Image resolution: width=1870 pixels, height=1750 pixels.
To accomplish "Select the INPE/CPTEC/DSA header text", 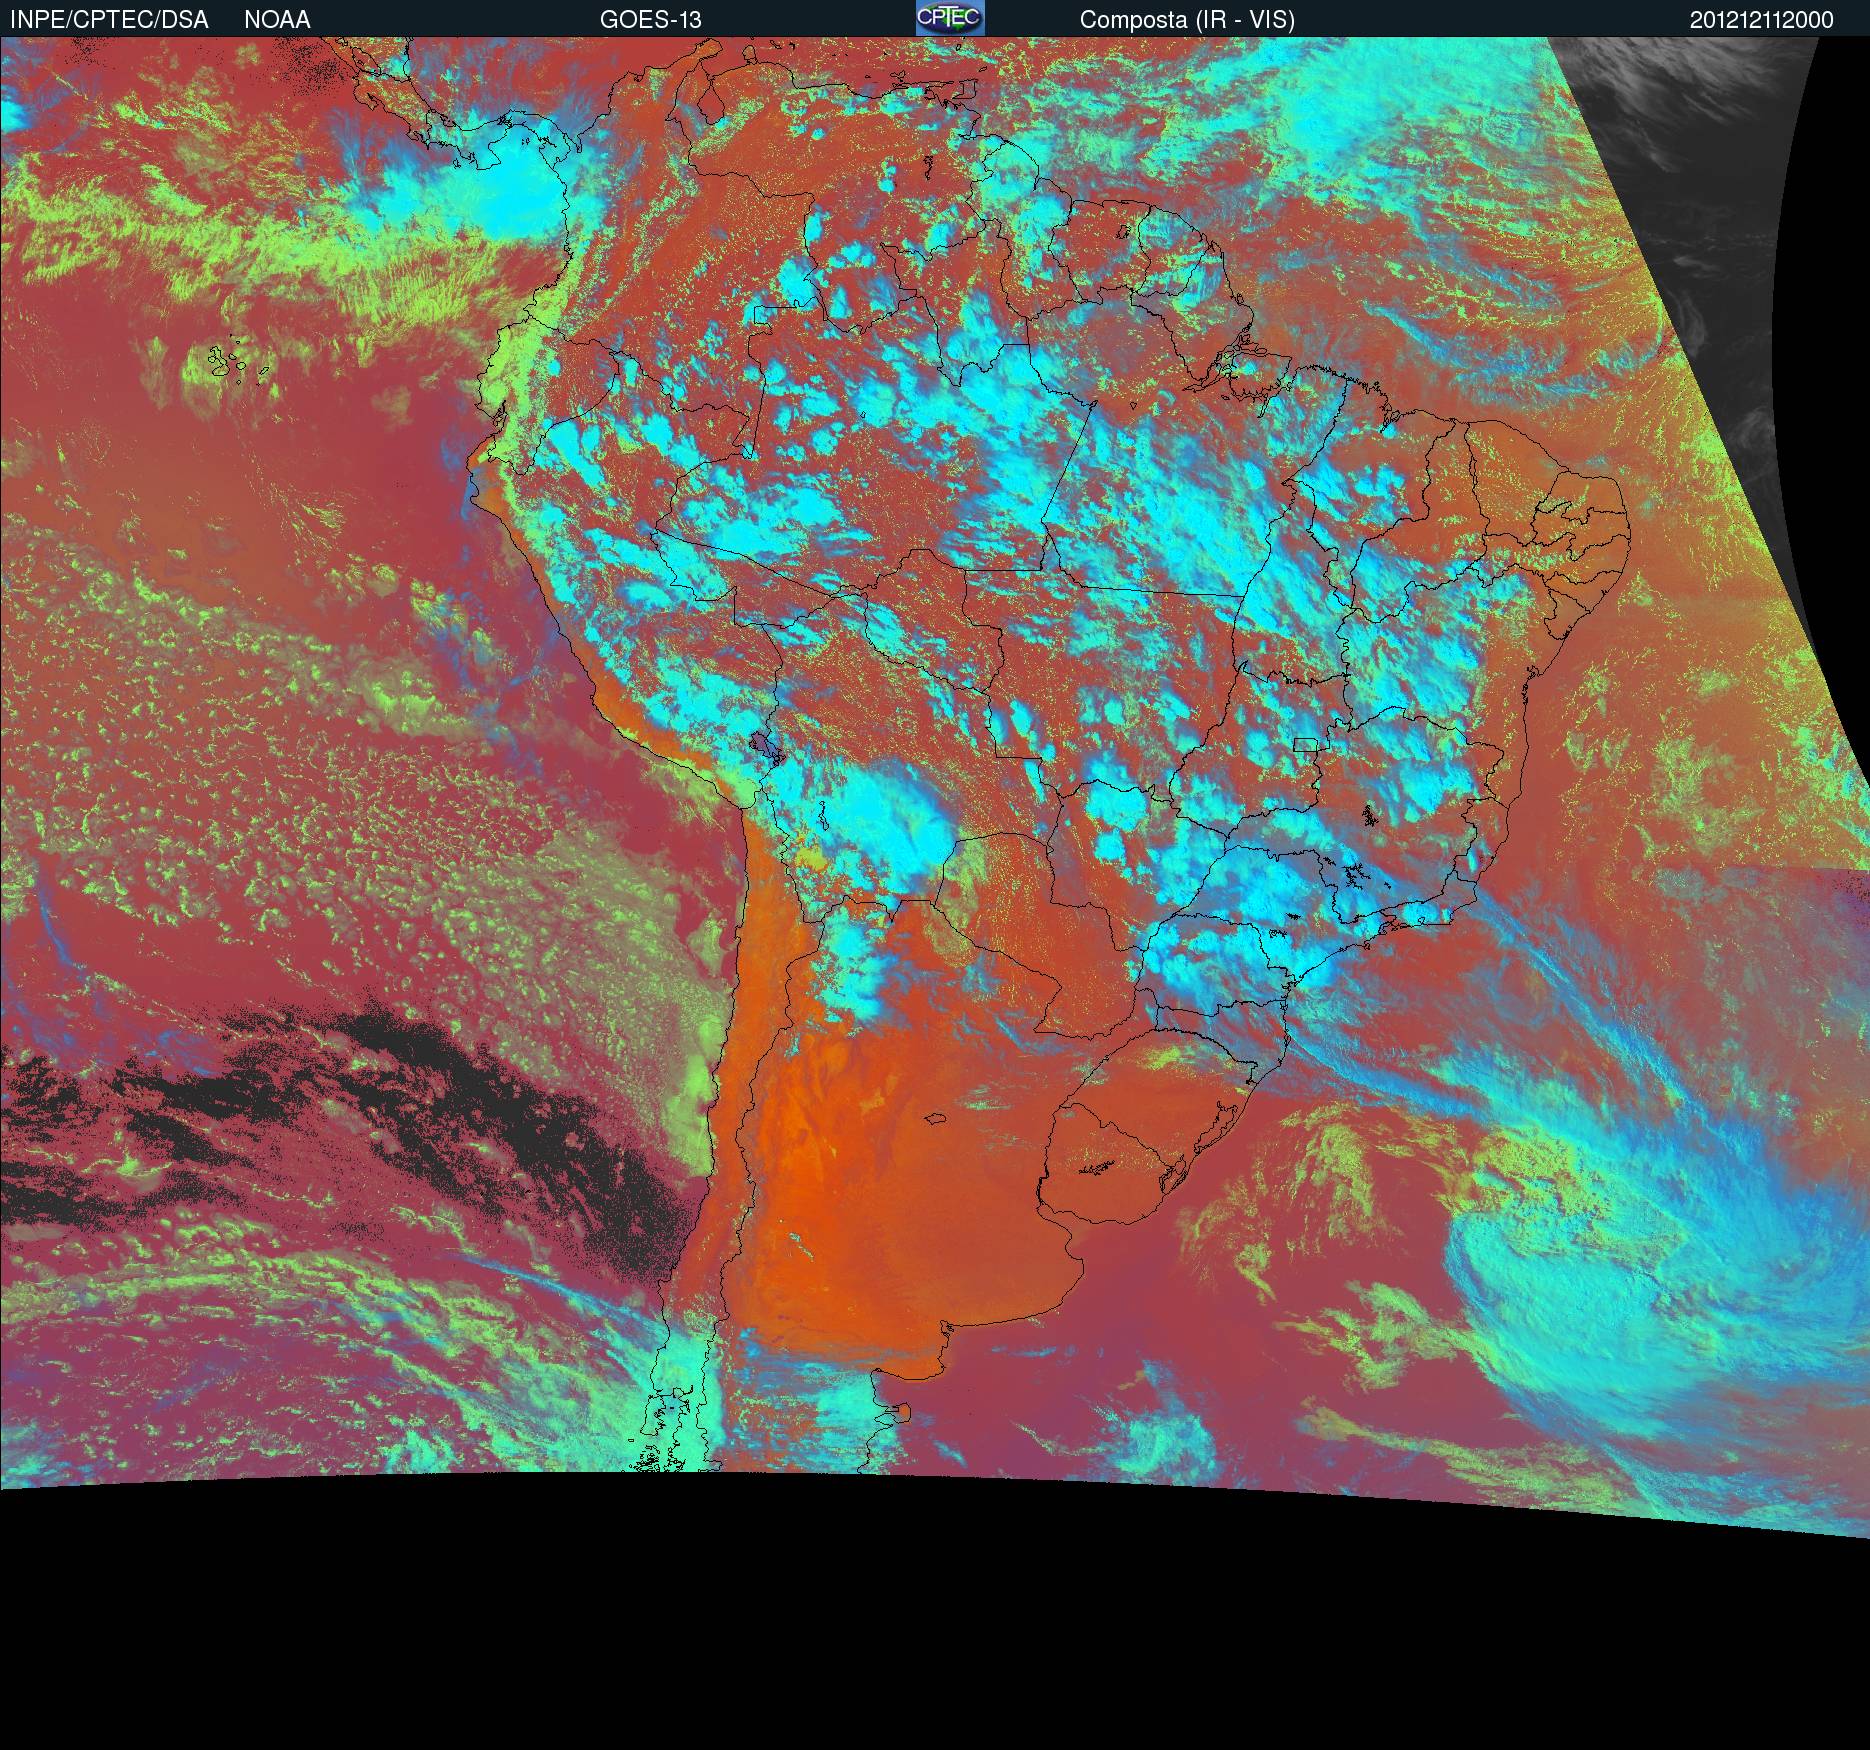I will pyautogui.click(x=109, y=20).
